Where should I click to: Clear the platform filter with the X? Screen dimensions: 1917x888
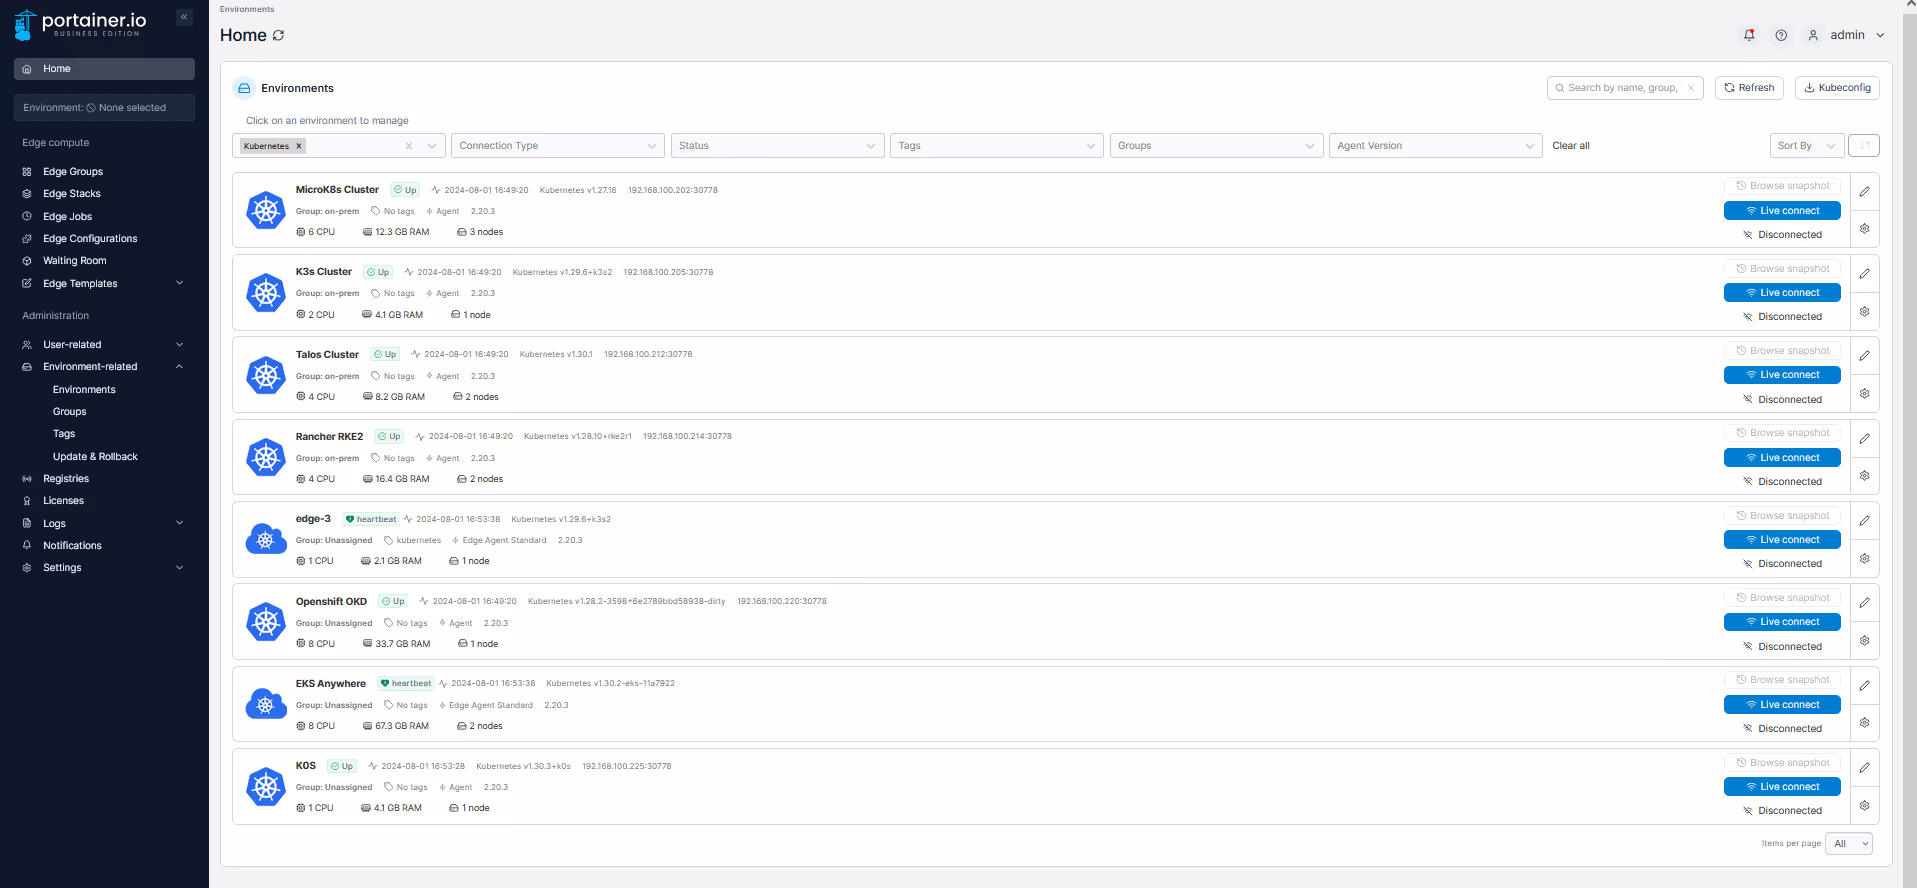(409, 146)
